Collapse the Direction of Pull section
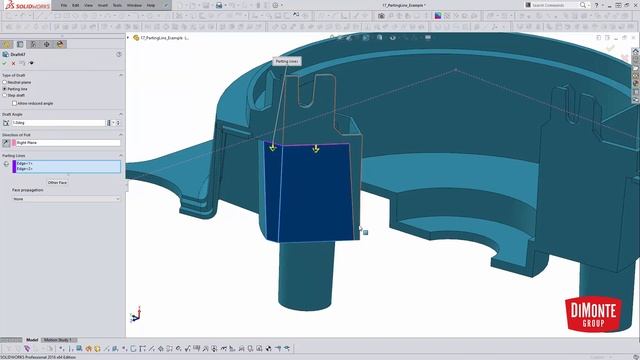Viewport: 640px width, 360px height. (x=121, y=135)
